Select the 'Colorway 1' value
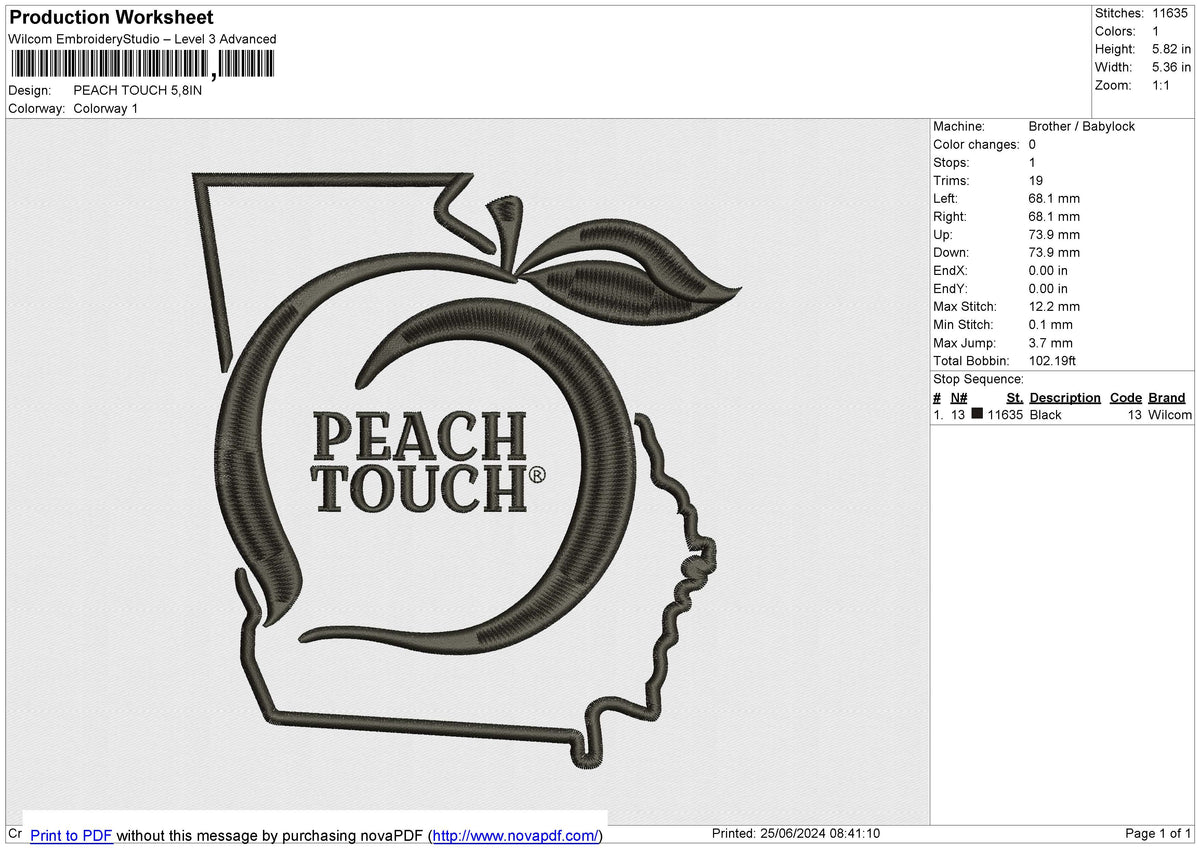The height and width of the screenshot is (848, 1200). click(x=106, y=108)
